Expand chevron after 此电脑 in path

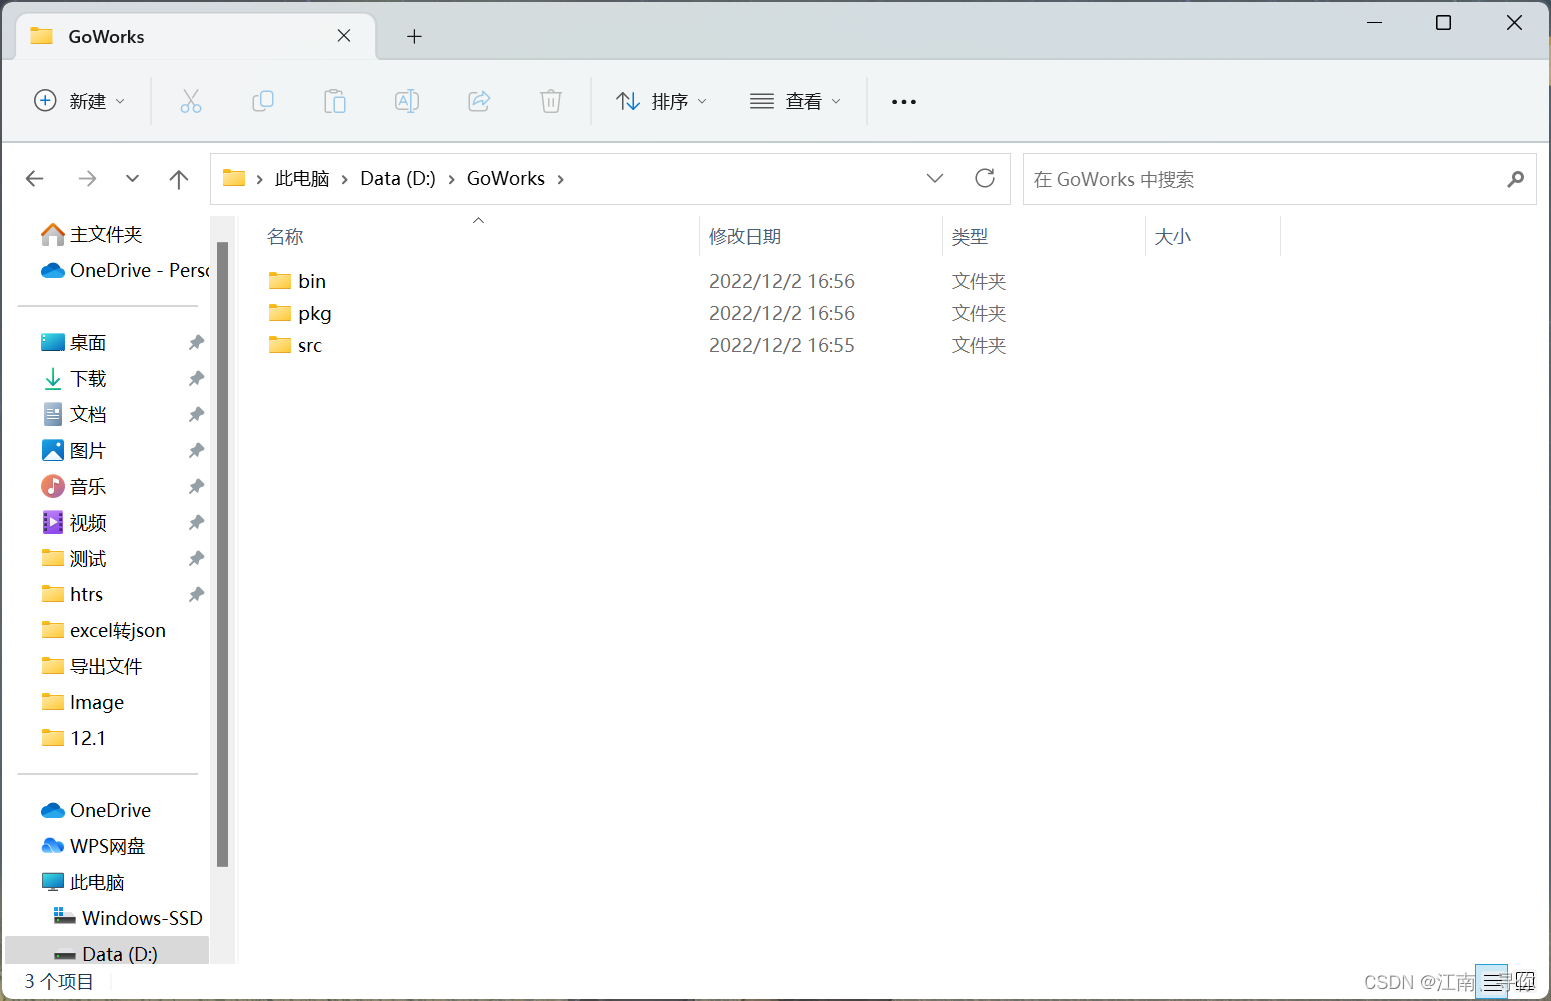pyautogui.click(x=345, y=179)
